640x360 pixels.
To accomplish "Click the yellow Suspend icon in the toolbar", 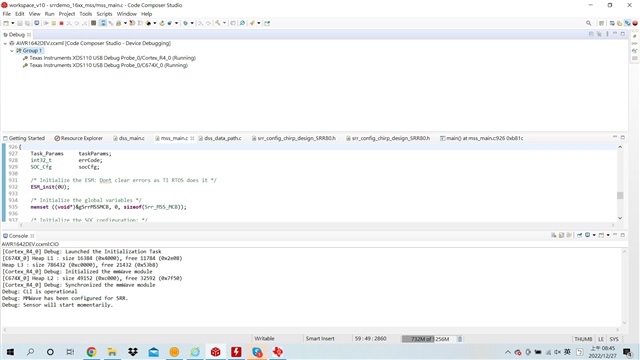I will [53, 23].
